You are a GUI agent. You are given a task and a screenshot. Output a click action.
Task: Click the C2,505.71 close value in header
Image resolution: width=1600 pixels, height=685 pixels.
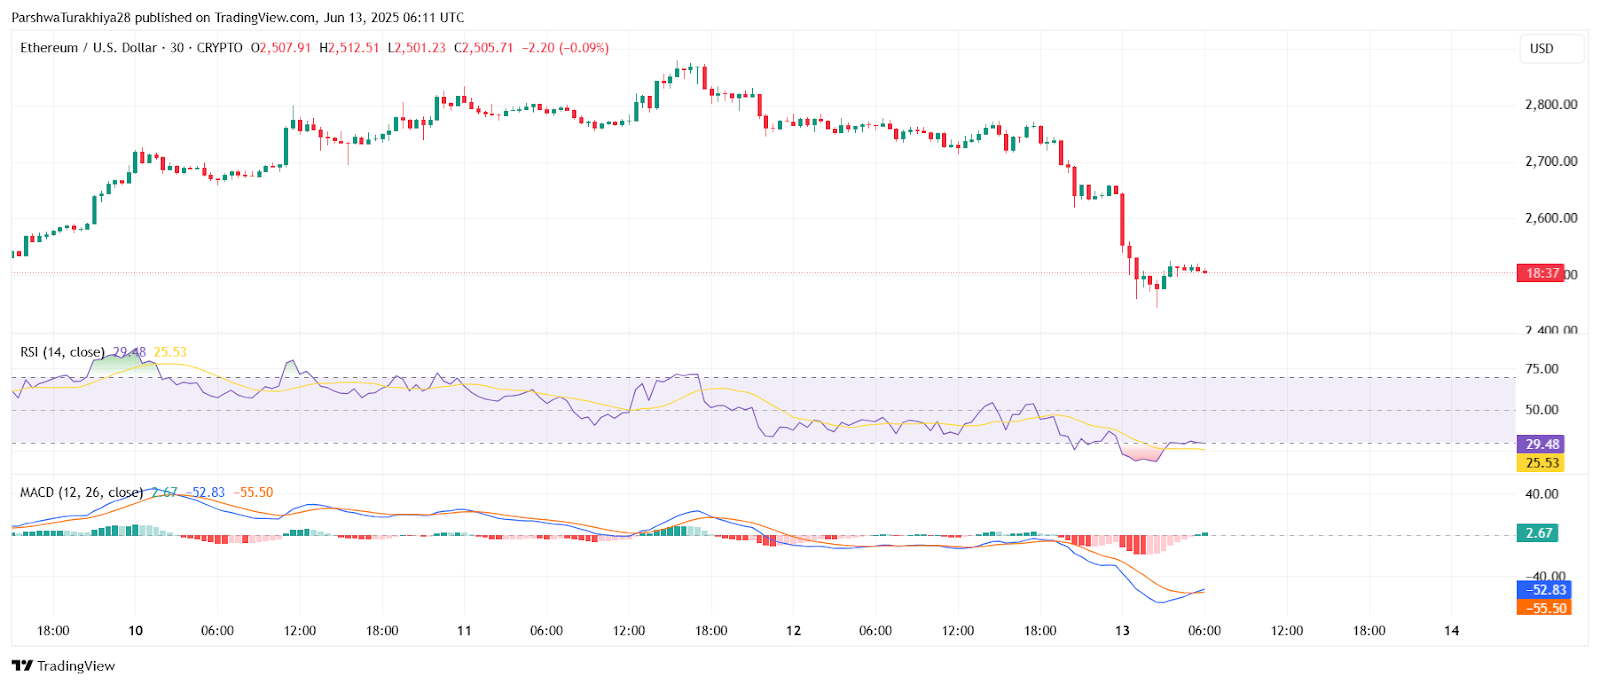point(483,48)
